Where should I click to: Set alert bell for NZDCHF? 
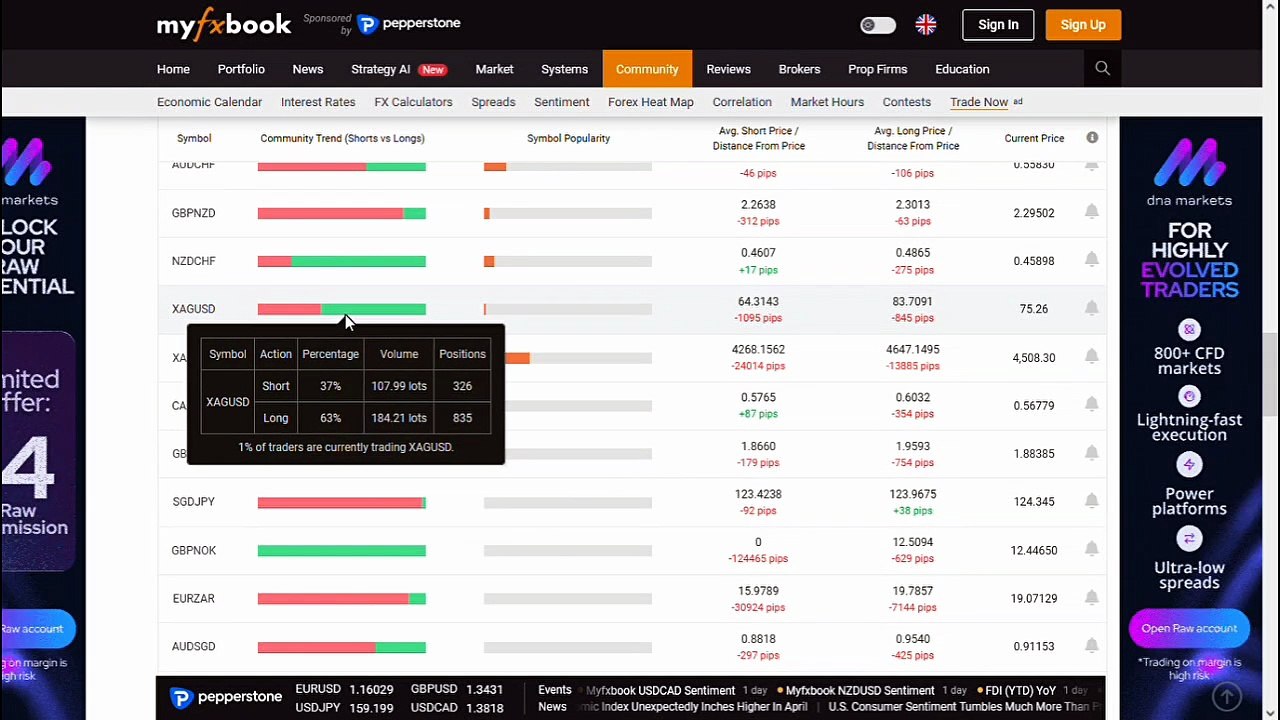click(1092, 260)
